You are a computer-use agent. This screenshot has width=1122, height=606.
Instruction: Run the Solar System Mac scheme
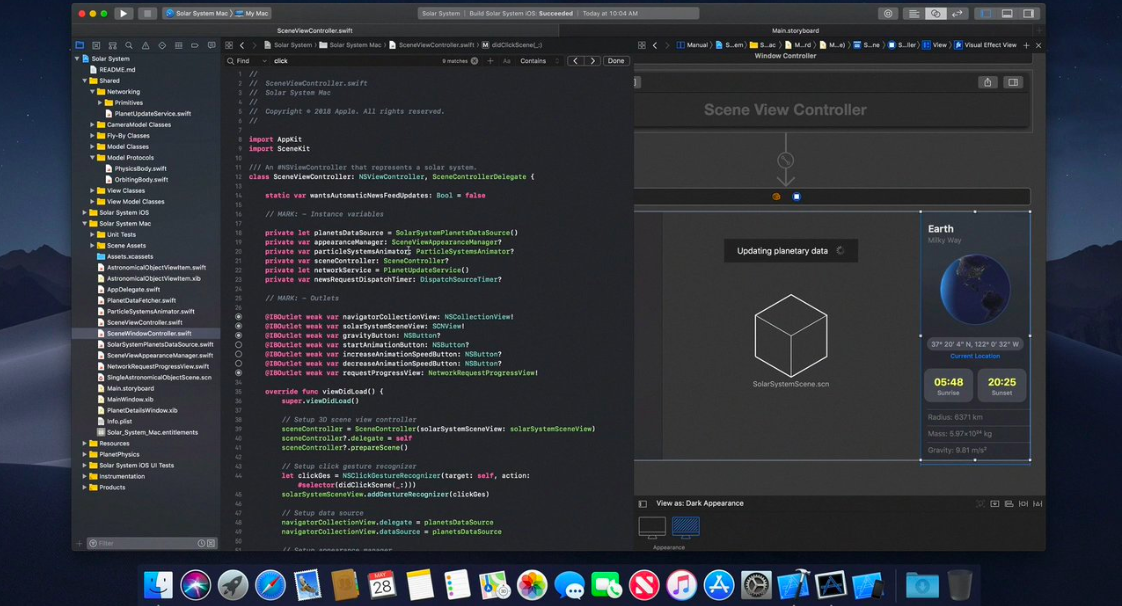(124, 13)
